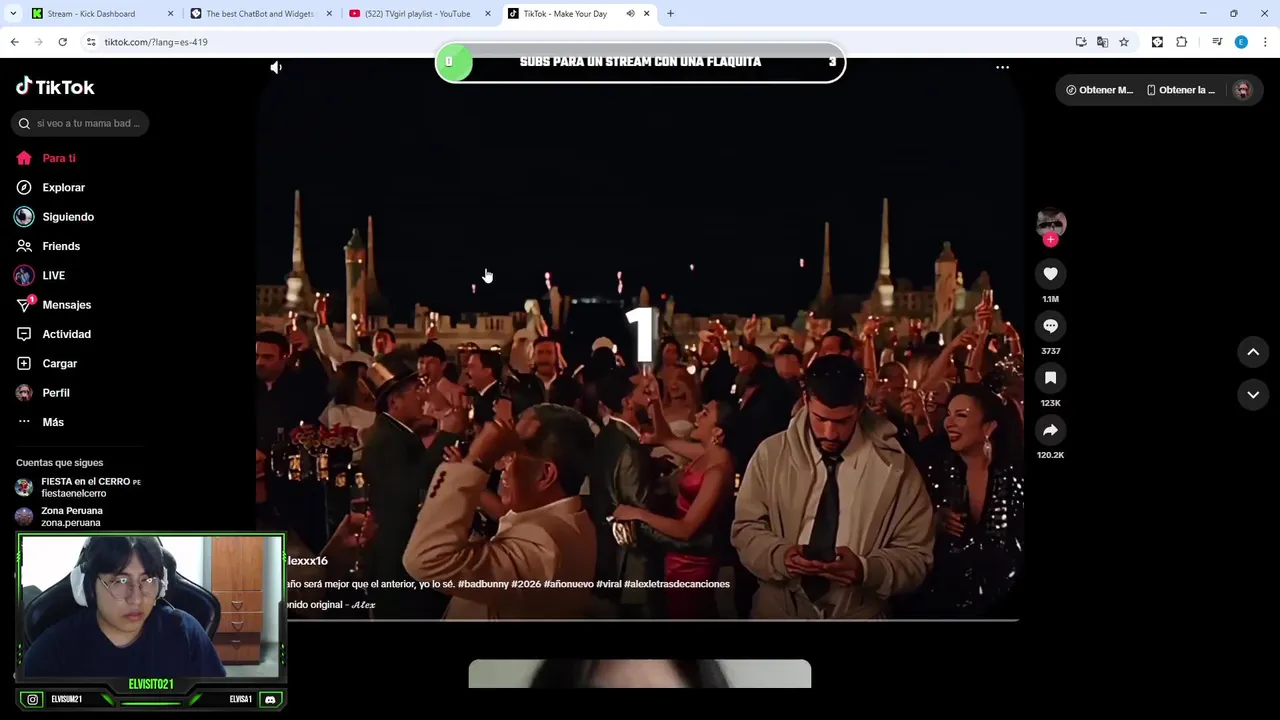The image size is (1280, 720).
Task: Open the tab search dropdown arrow
Action: click(13, 14)
